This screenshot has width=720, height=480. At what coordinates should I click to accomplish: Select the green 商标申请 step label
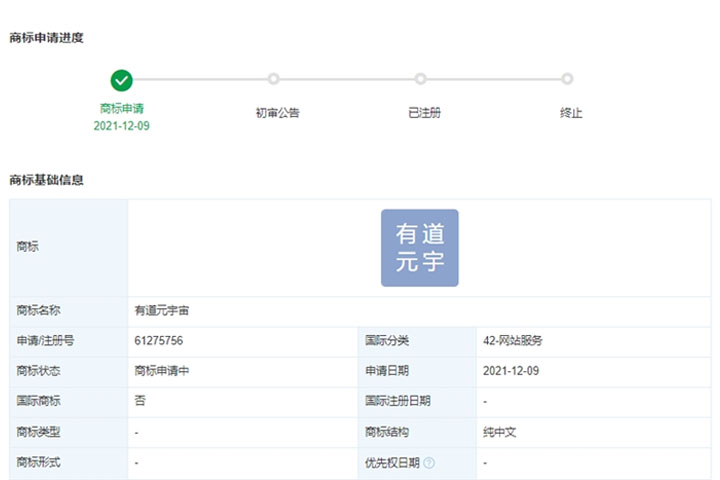pyautogui.click(x=122, y=108)
